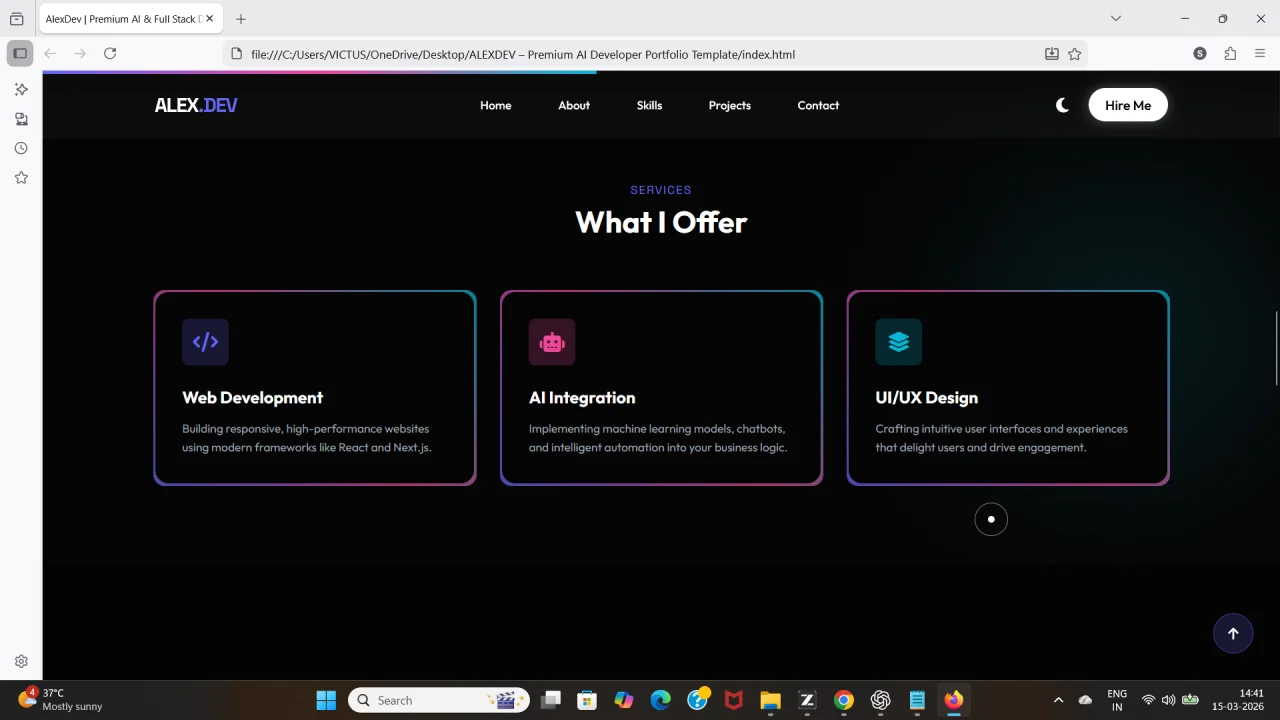1280x720 pixels.
Task: Click the What I Offer heading
Action: 661,222
